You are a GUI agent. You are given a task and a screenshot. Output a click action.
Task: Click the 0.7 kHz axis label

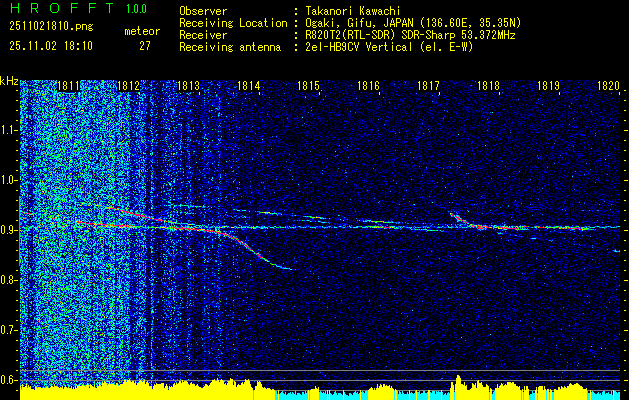tap(8, 330)
